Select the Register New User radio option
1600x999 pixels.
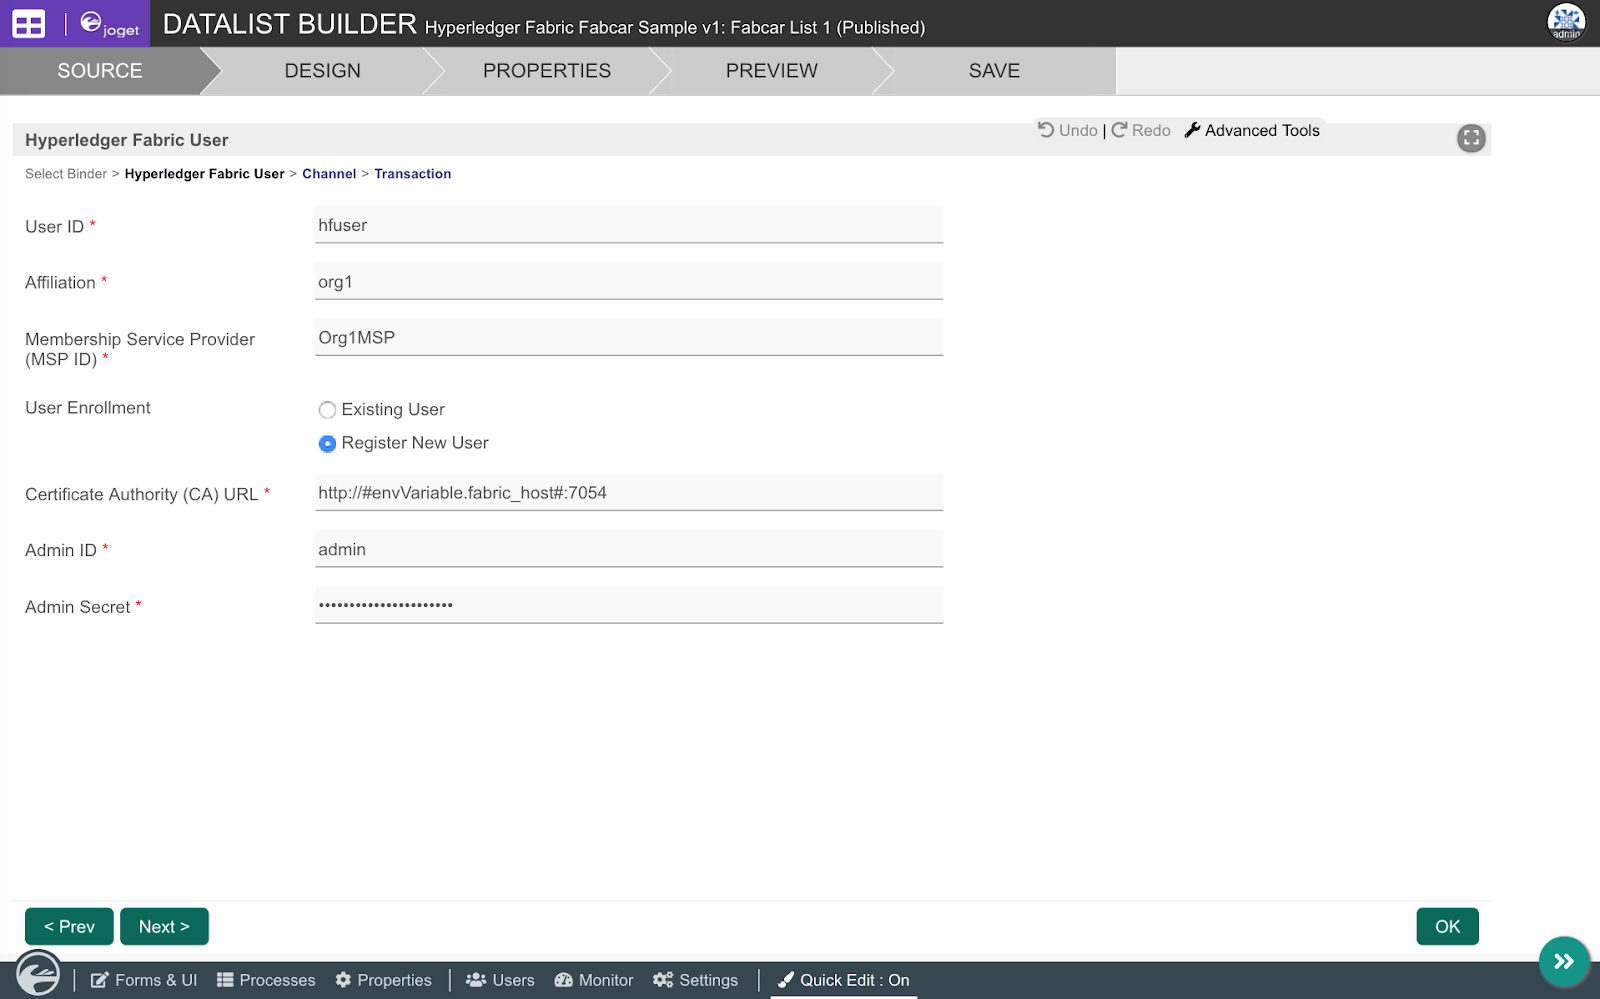point(327,443)
